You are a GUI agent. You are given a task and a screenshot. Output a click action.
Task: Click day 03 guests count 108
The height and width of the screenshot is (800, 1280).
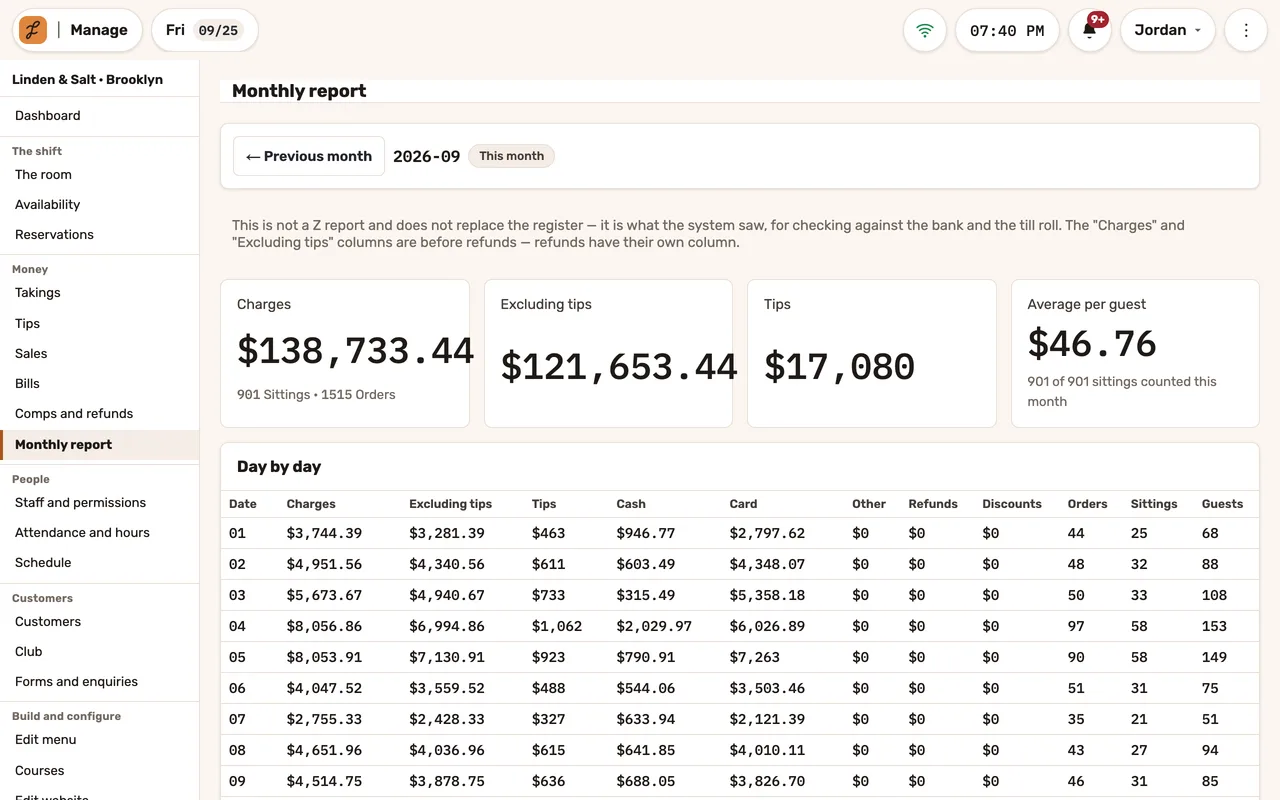click(x=1214, y=596)
